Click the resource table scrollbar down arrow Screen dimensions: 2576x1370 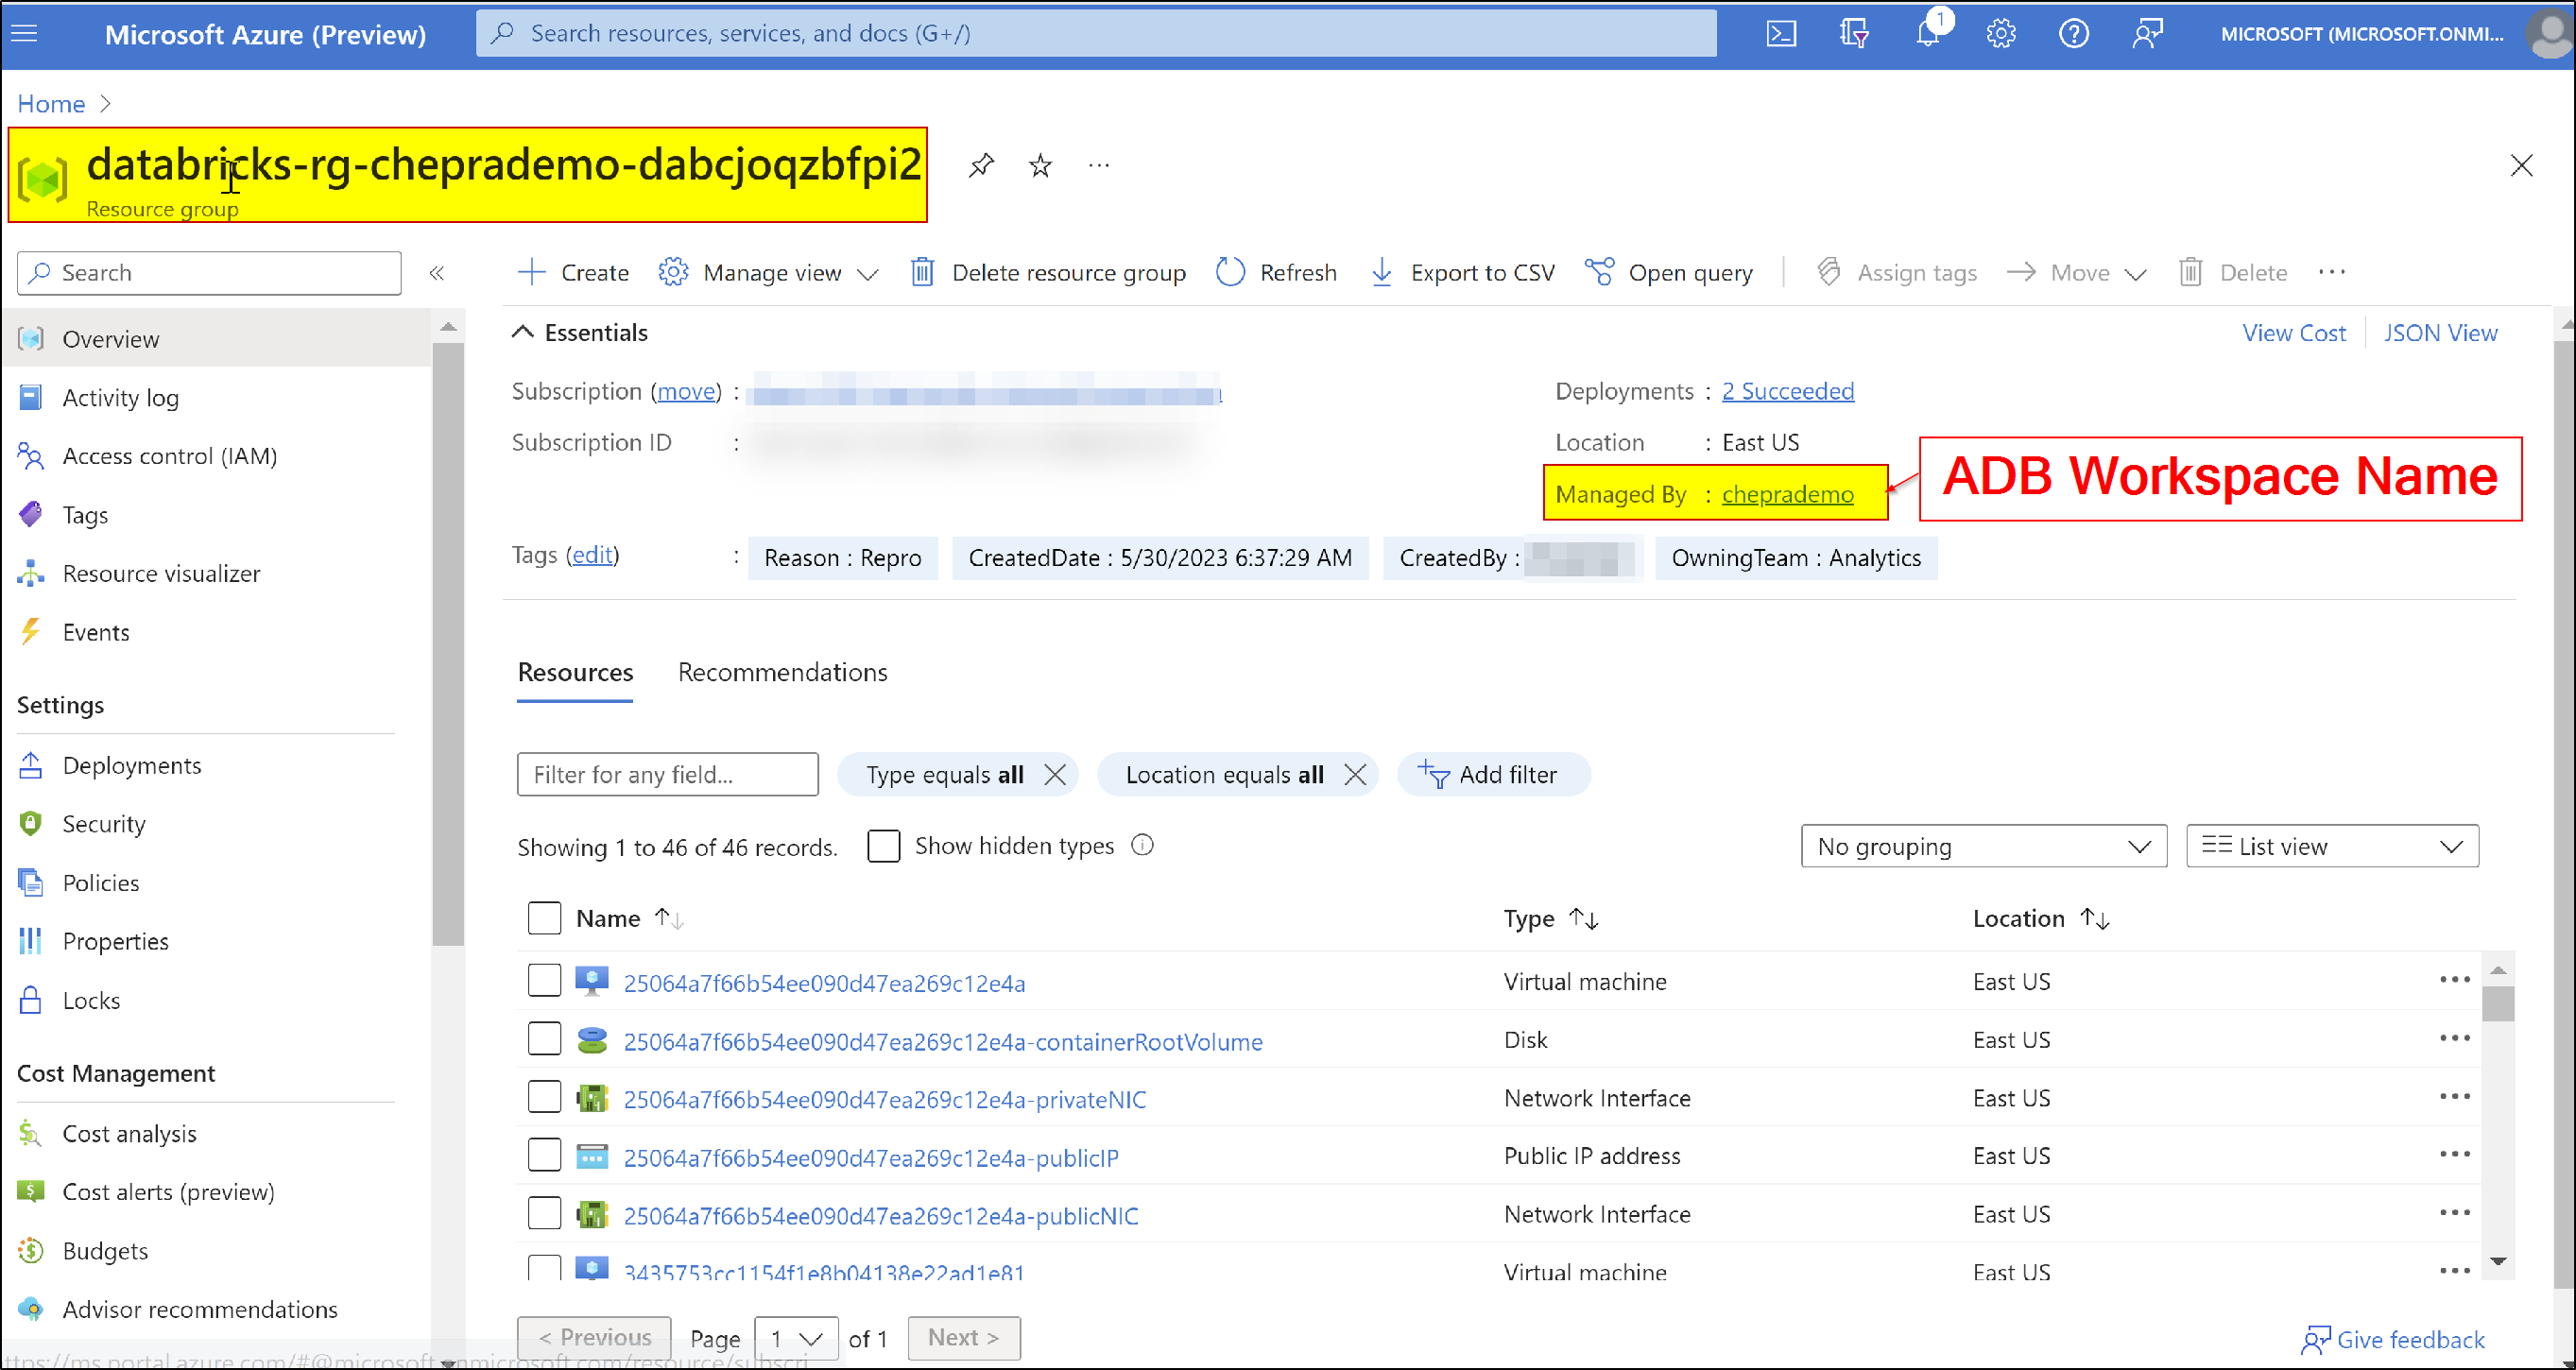pyautogui.click(x=2497, y=1261)
